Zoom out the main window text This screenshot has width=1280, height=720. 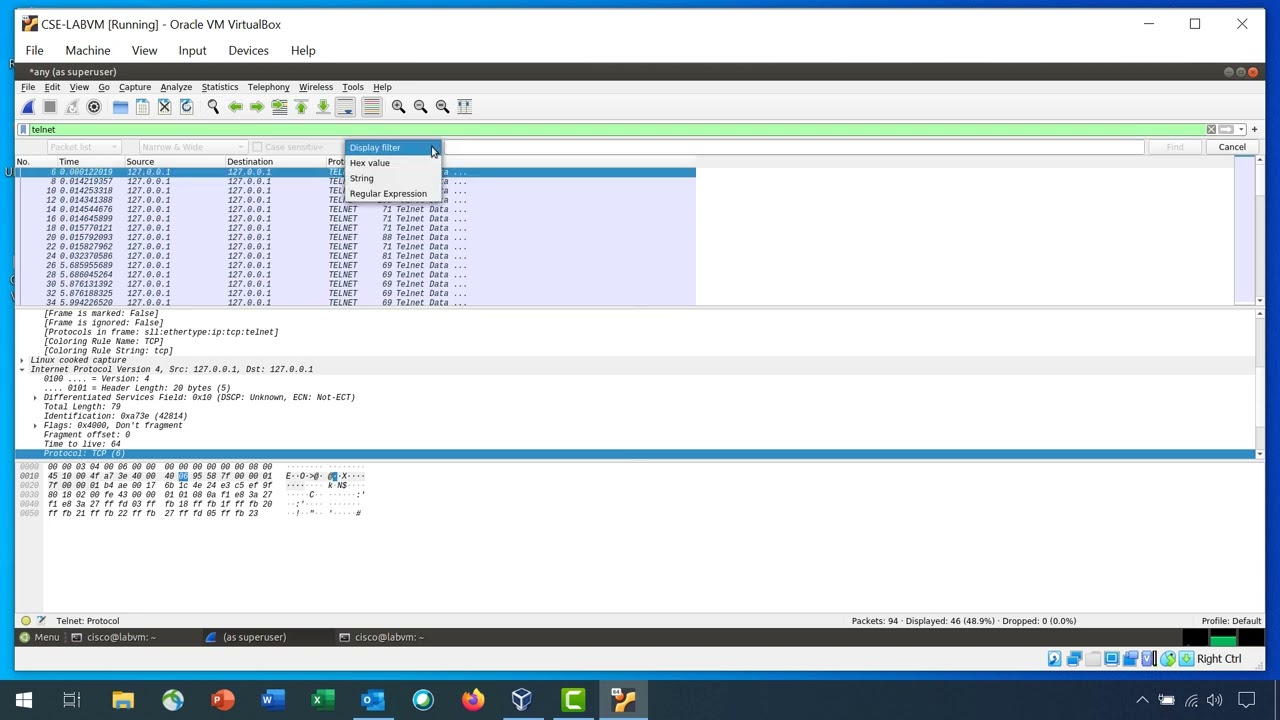[x=420, y=106]
